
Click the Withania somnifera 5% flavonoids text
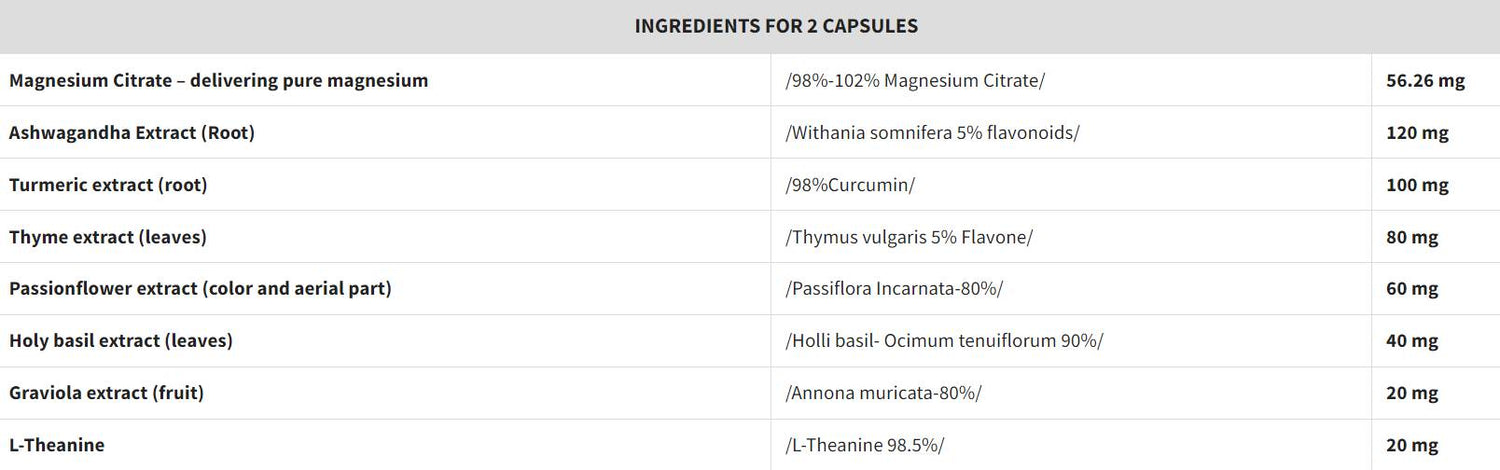pos(933,133)
